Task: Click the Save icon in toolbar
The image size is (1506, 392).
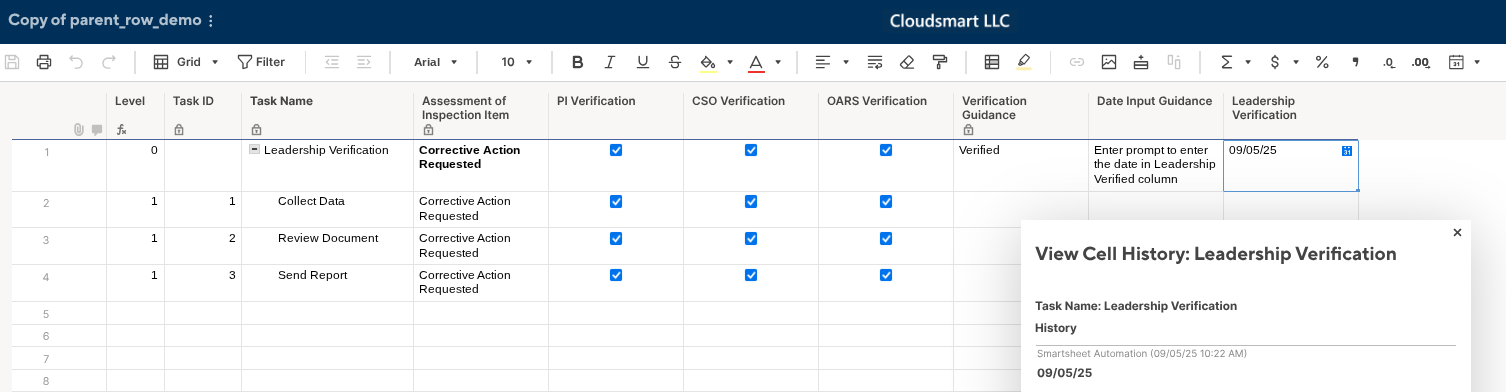Action: [13, 62]
